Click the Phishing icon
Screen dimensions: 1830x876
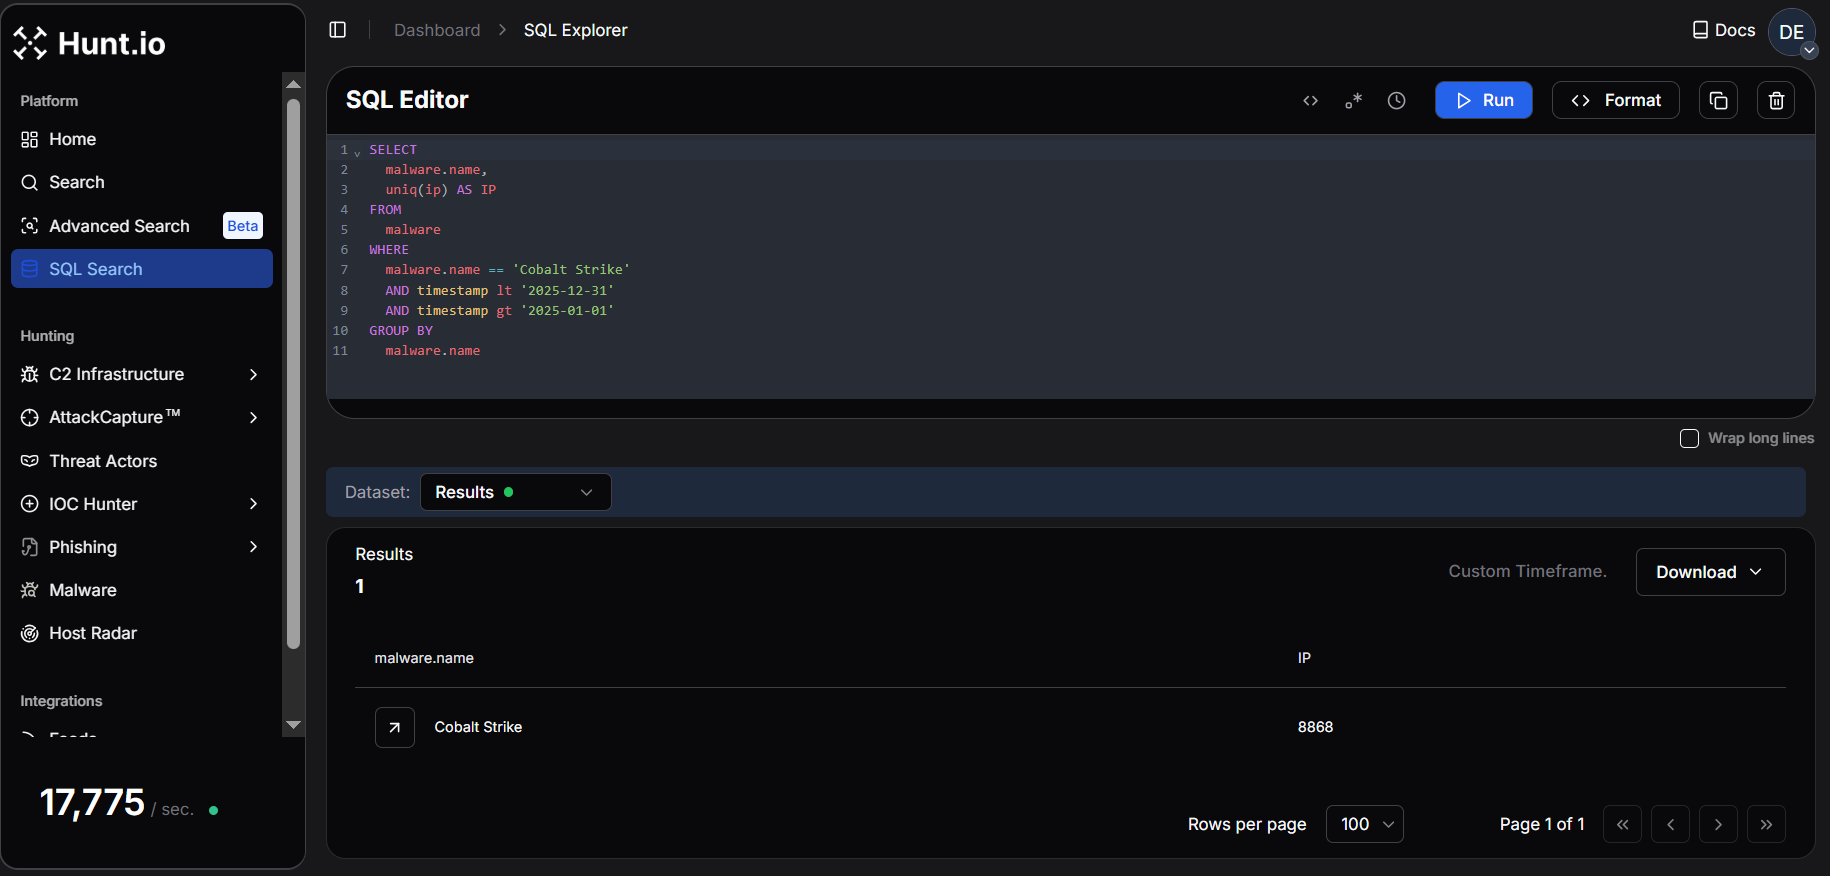(30, 547)
